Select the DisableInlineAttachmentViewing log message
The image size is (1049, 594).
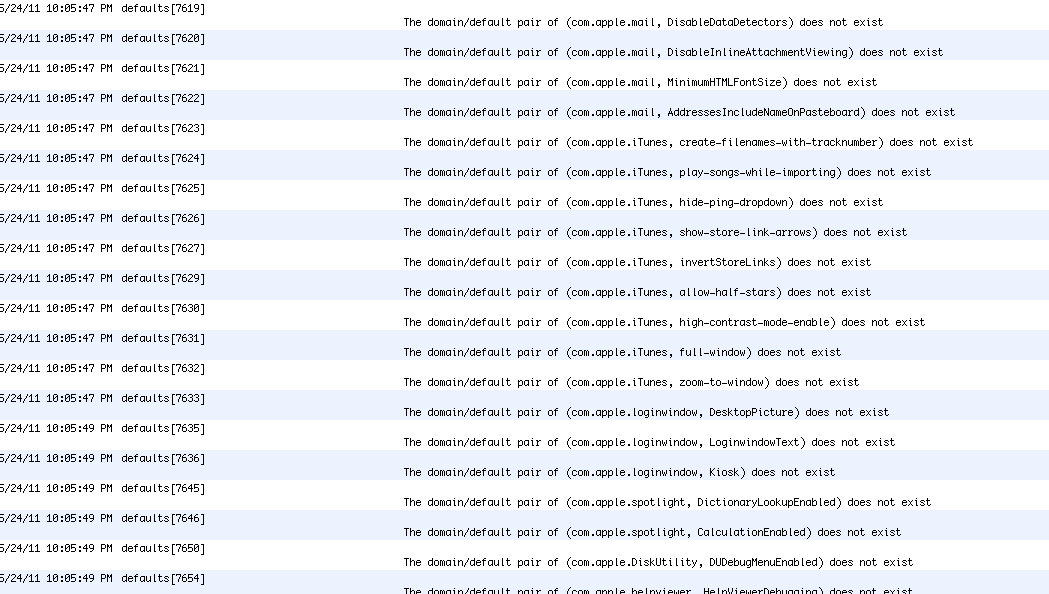pyautogui.click(x=673, y=52)
